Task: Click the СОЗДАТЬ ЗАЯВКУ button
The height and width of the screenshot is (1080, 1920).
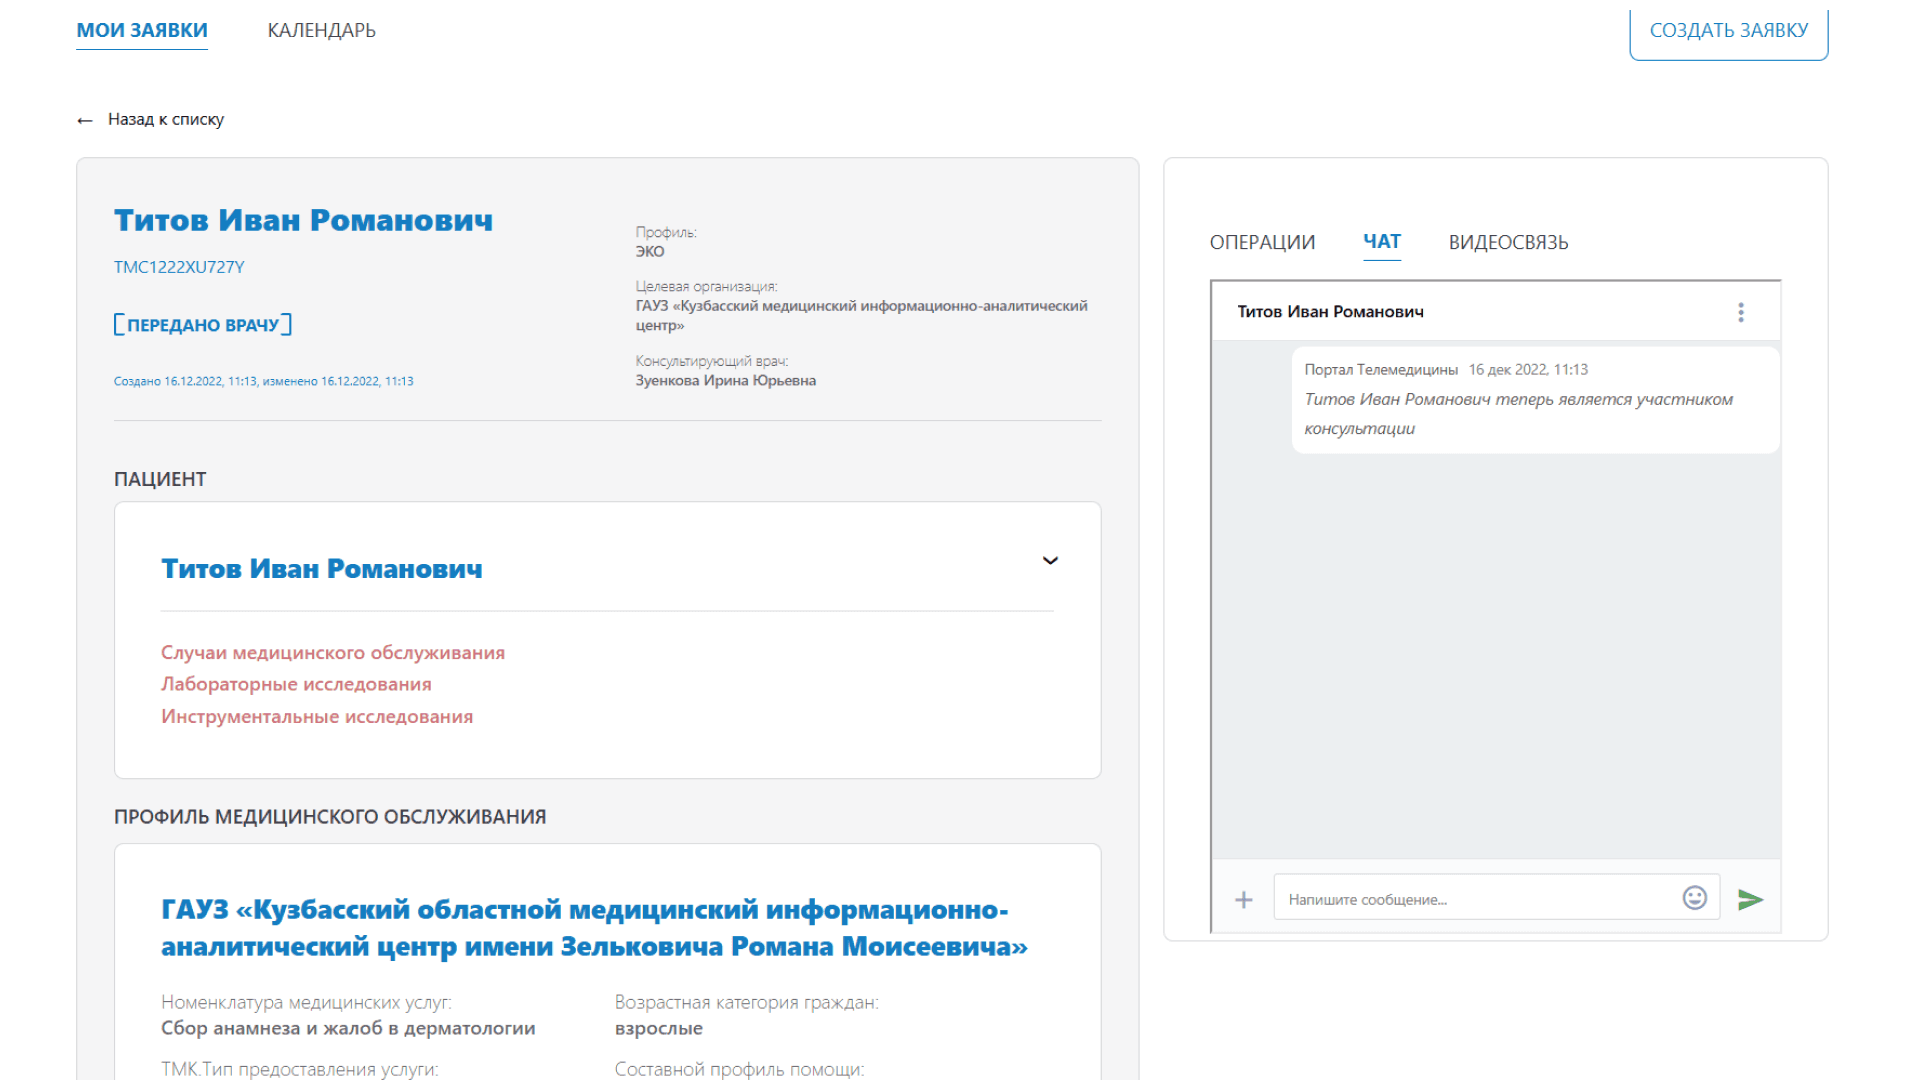Action: click(x=1728, y=31)
